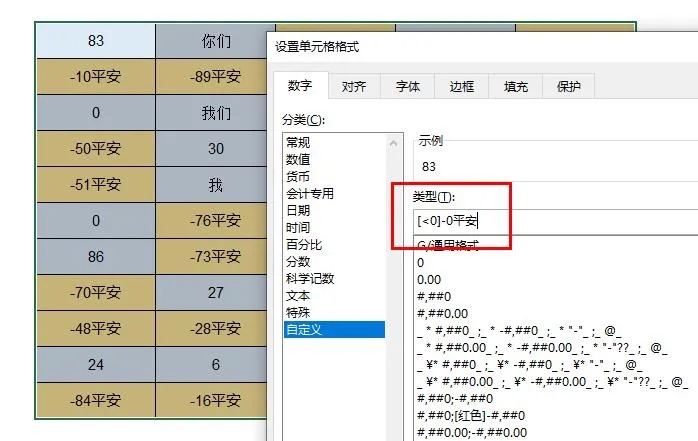Select 会计专用 category
The height and width of the screenshot is (441, 698).
pos(310,193)
